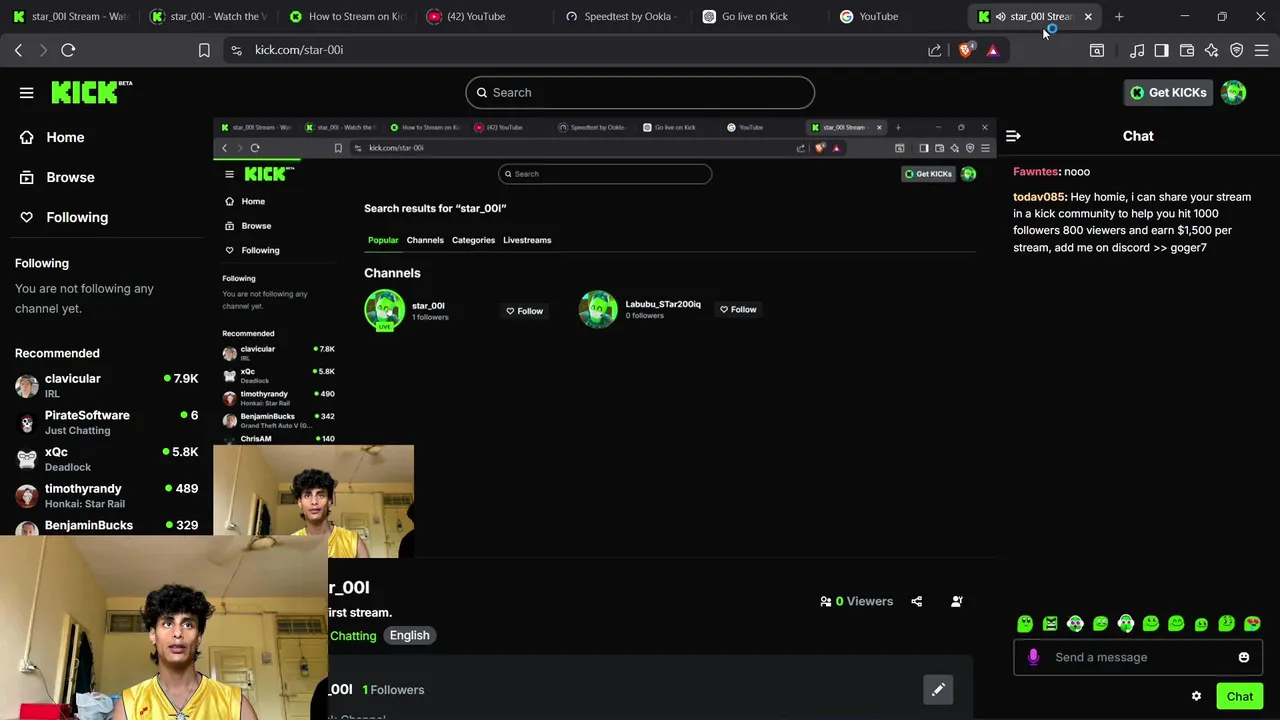Click the green Chat send button
Image resolution: width=1280 pixels, height=720 pixels.
click(1240, 696)
